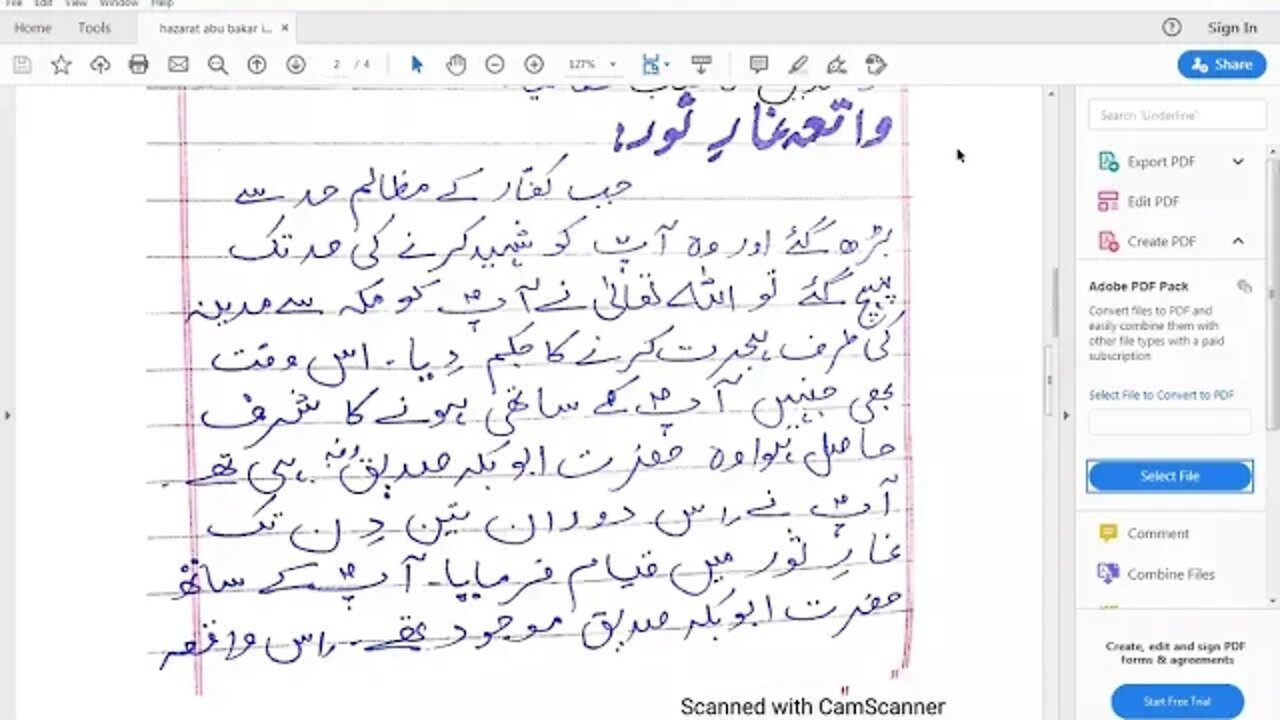
Task: Click the page number field
Action: click(337, 65)
